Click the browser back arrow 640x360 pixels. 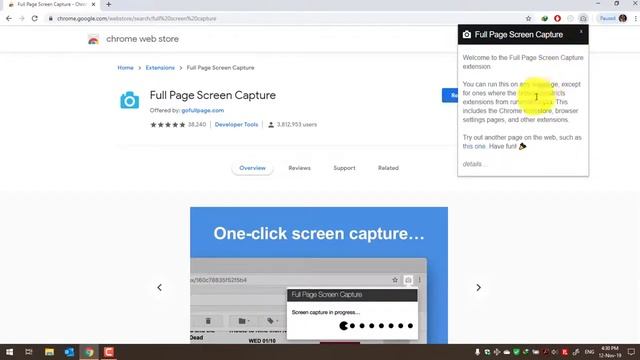click(x=9, y=18)
